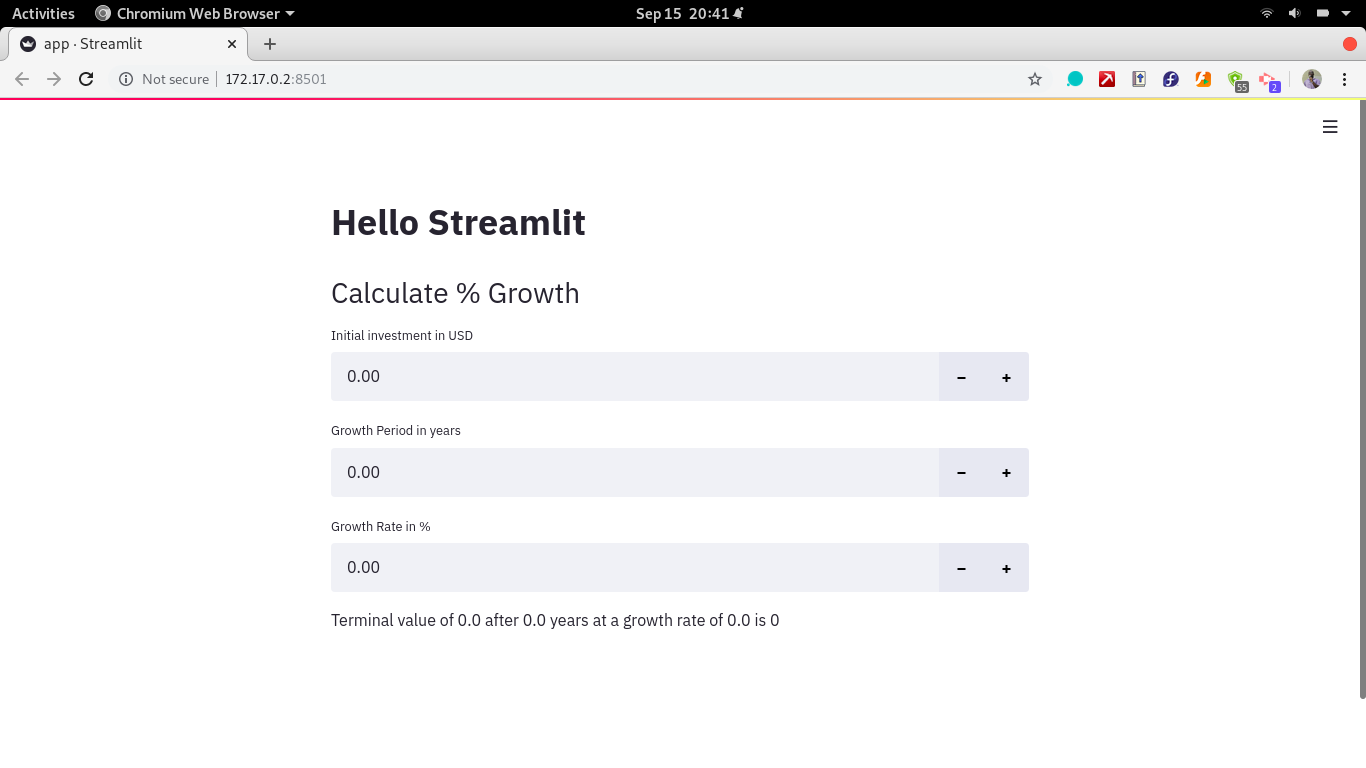
Task: Close the app · Streamlit tab
Action: tap(232, 44)
